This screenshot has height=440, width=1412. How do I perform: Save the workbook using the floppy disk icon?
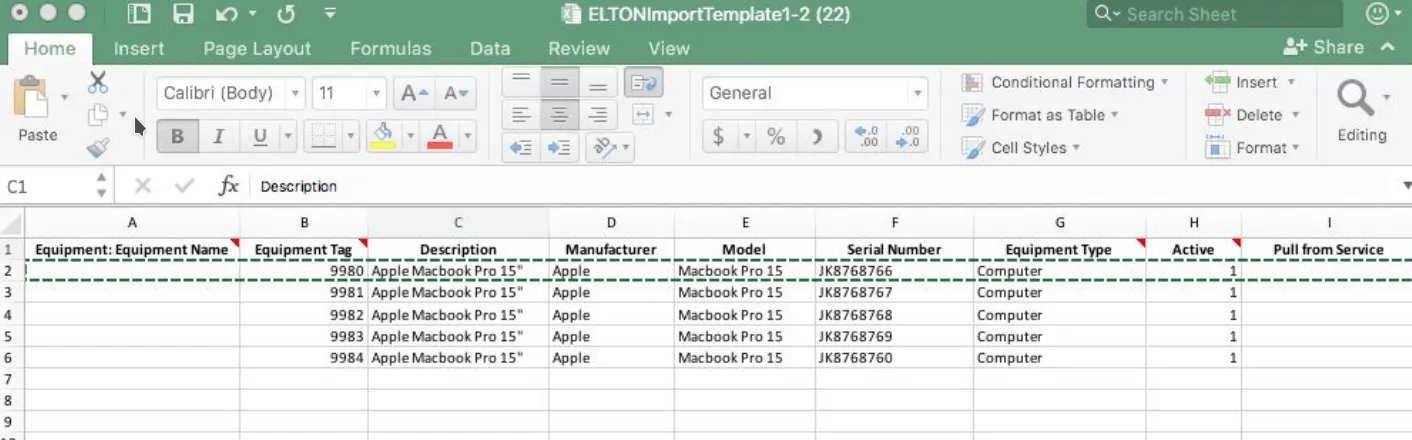pyautogui.click(x=183, y=15)
